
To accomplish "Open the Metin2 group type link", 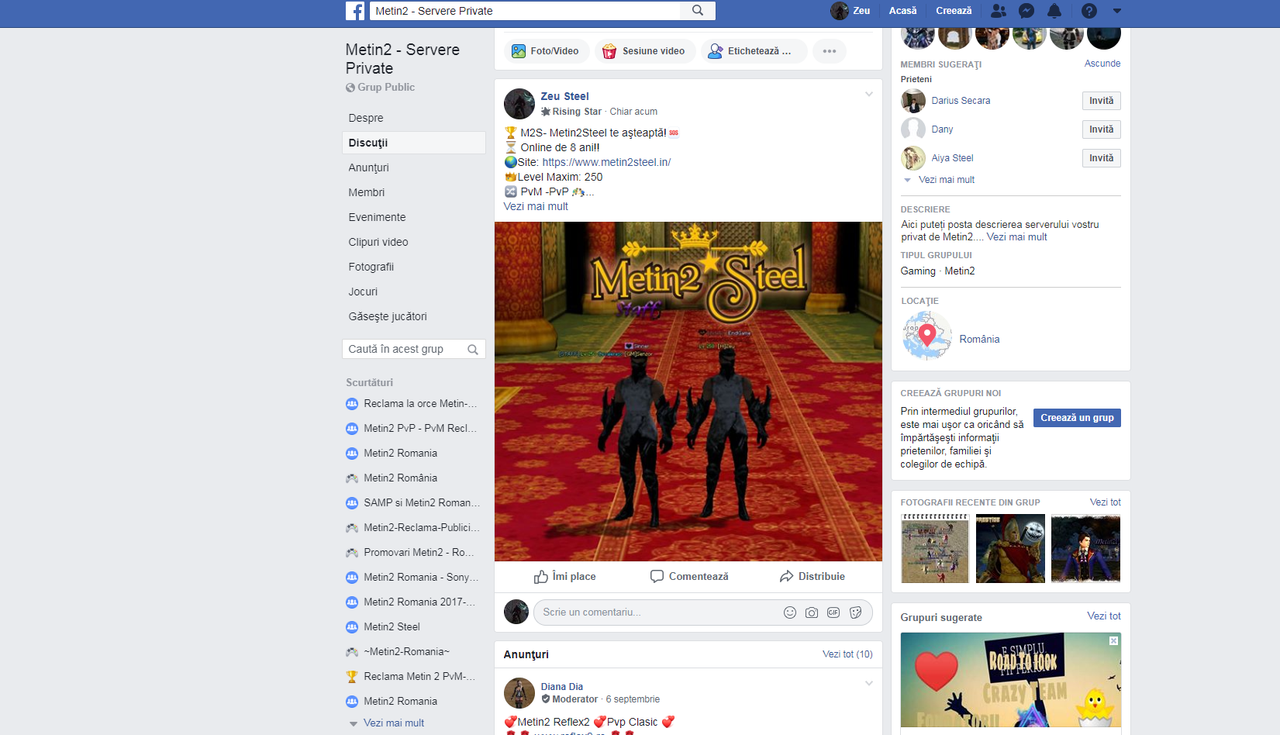I will 960,271.
